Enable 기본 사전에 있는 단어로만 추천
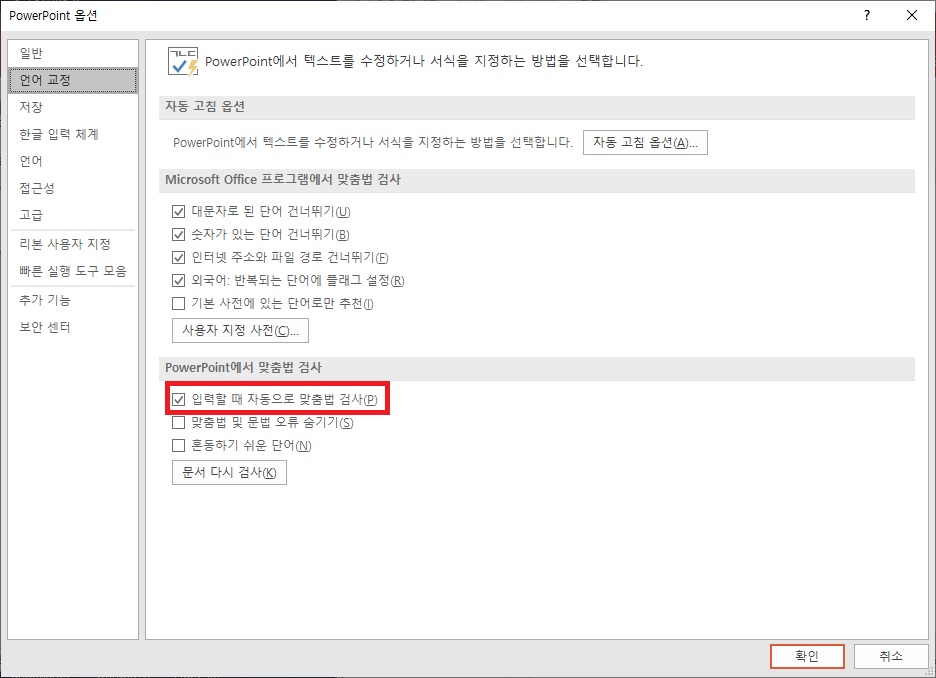Viewport: 936px width, 678px height. (178, 303)
